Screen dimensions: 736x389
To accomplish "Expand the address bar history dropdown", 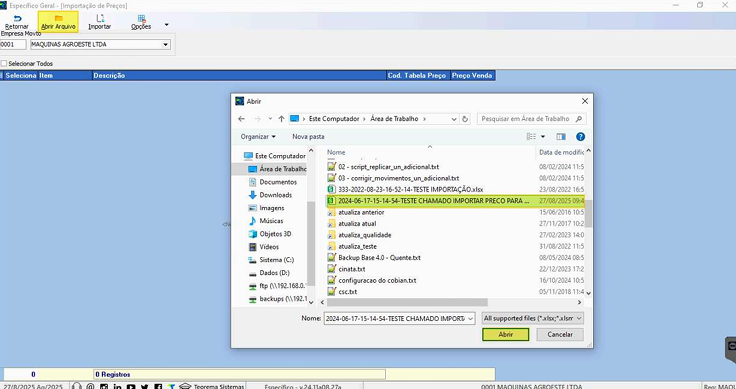I will [454, 119].
